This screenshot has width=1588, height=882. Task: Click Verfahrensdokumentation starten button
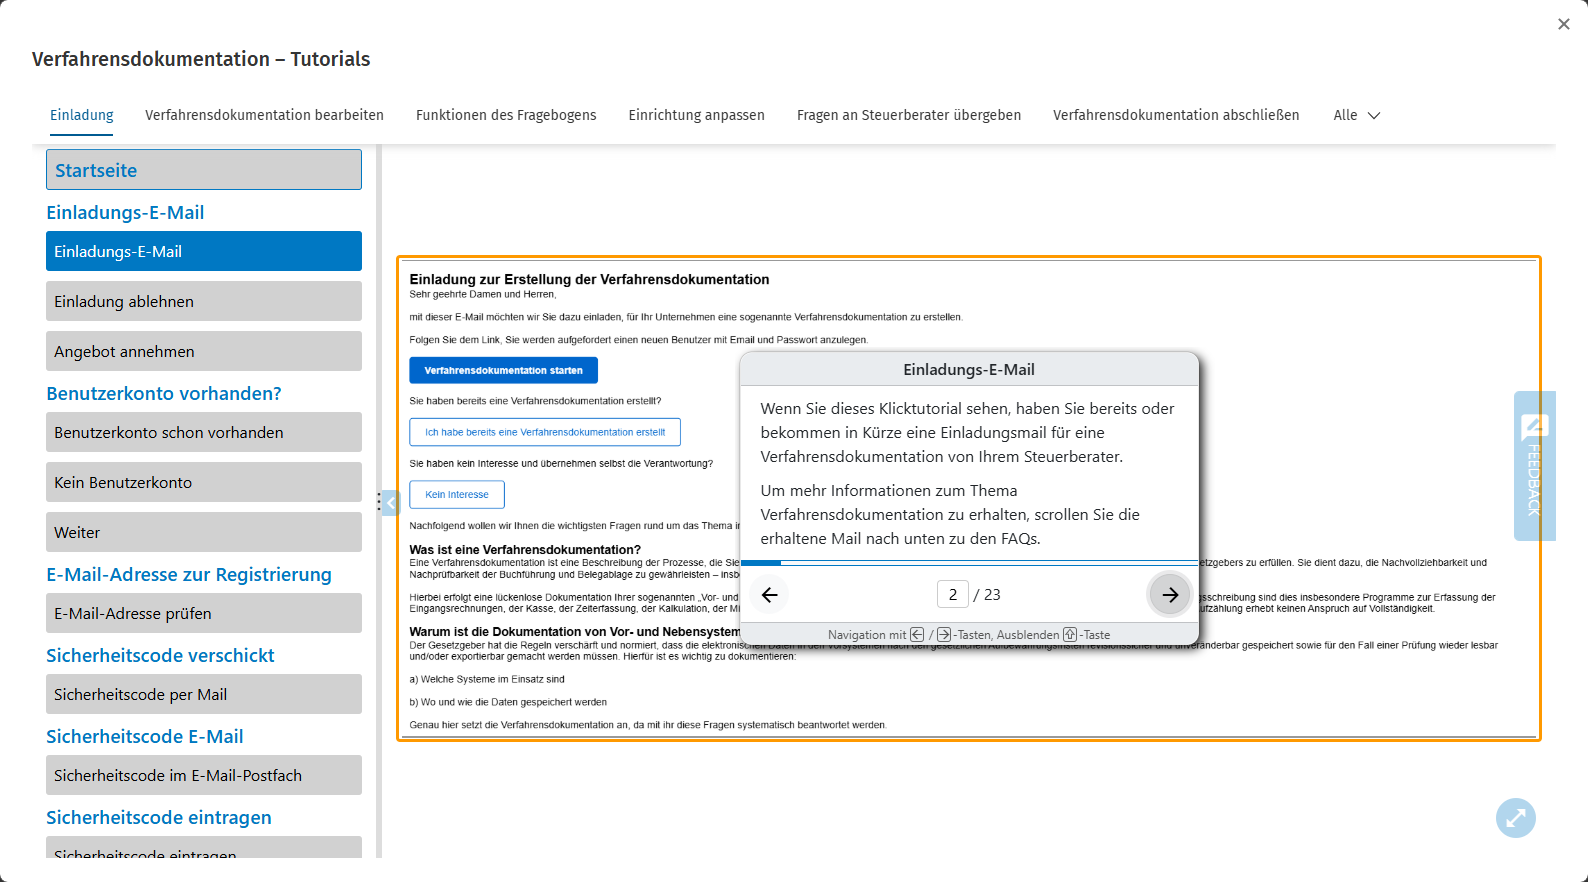503,370
